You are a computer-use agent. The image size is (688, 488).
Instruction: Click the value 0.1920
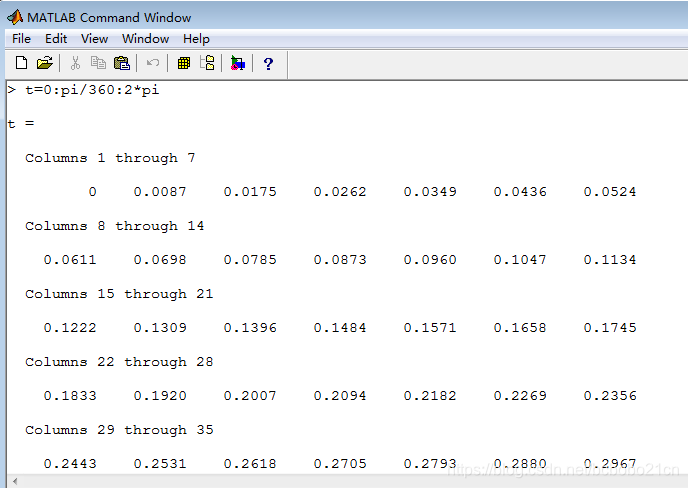point(160,396)
